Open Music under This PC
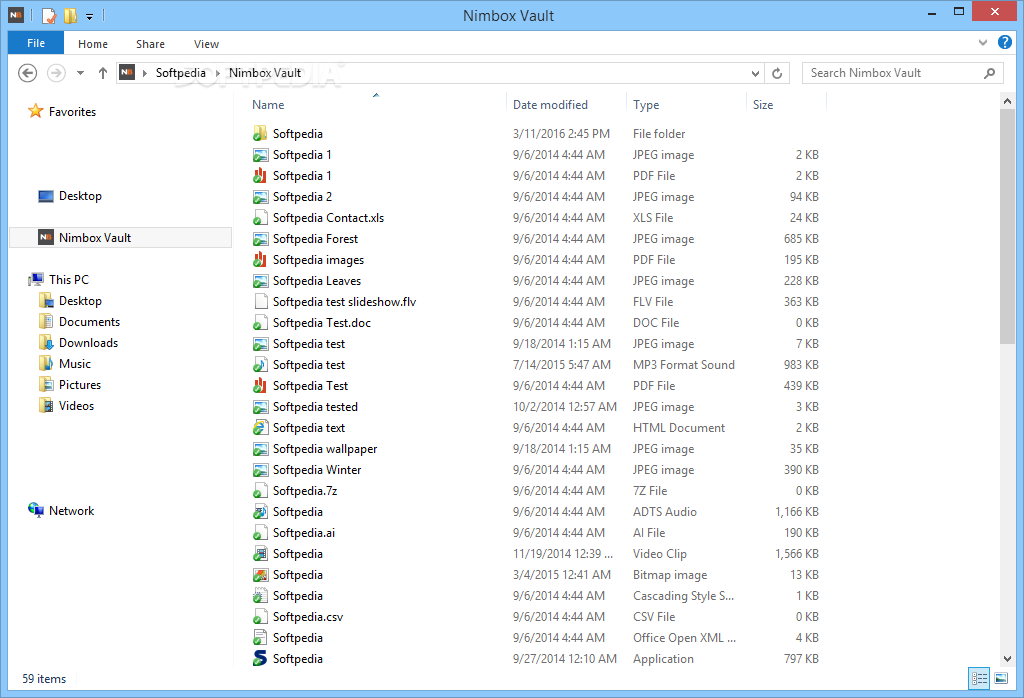Image resolution: width=1024 pixels, height=698 pixels. pyautogui.click(x=65, y=363)
